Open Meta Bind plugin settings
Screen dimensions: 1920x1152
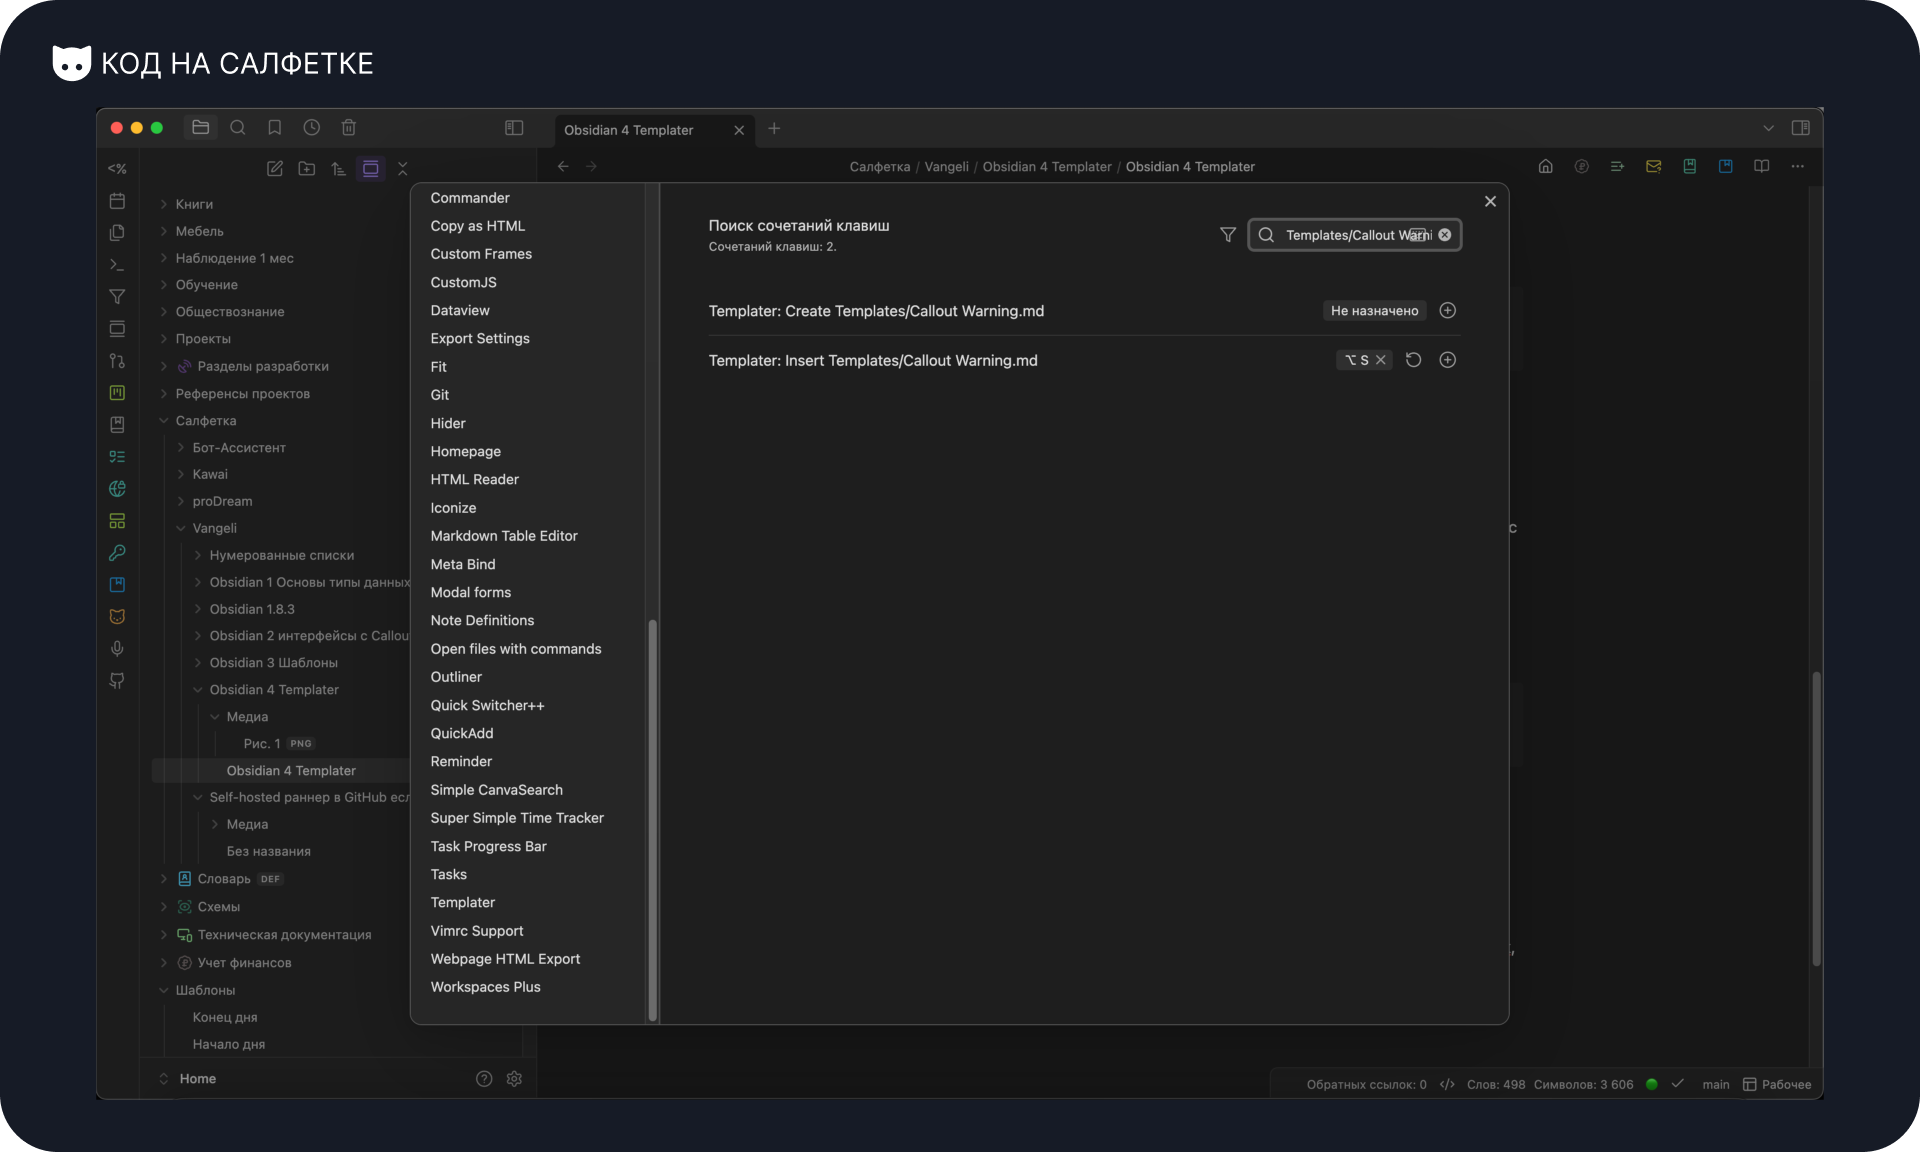(x=463, y=564)
